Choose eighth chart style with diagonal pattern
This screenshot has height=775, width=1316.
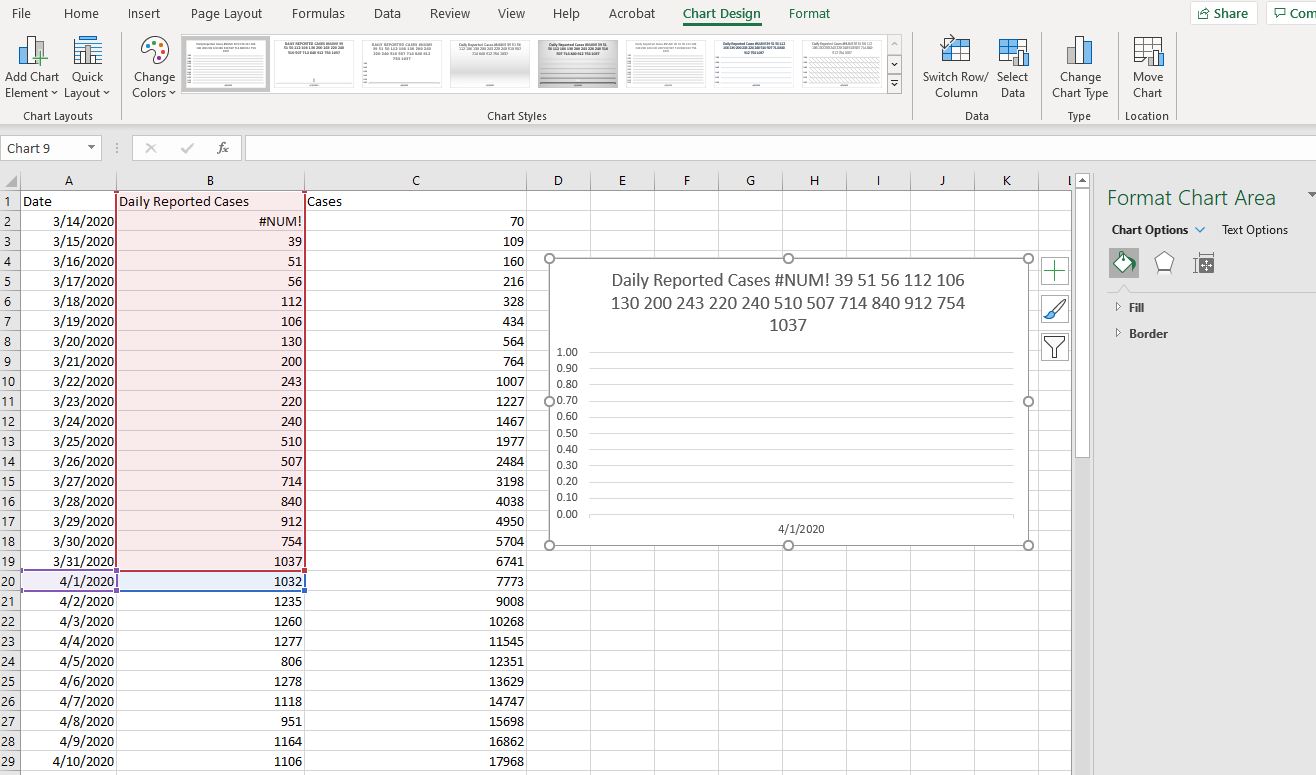point(842,64)
